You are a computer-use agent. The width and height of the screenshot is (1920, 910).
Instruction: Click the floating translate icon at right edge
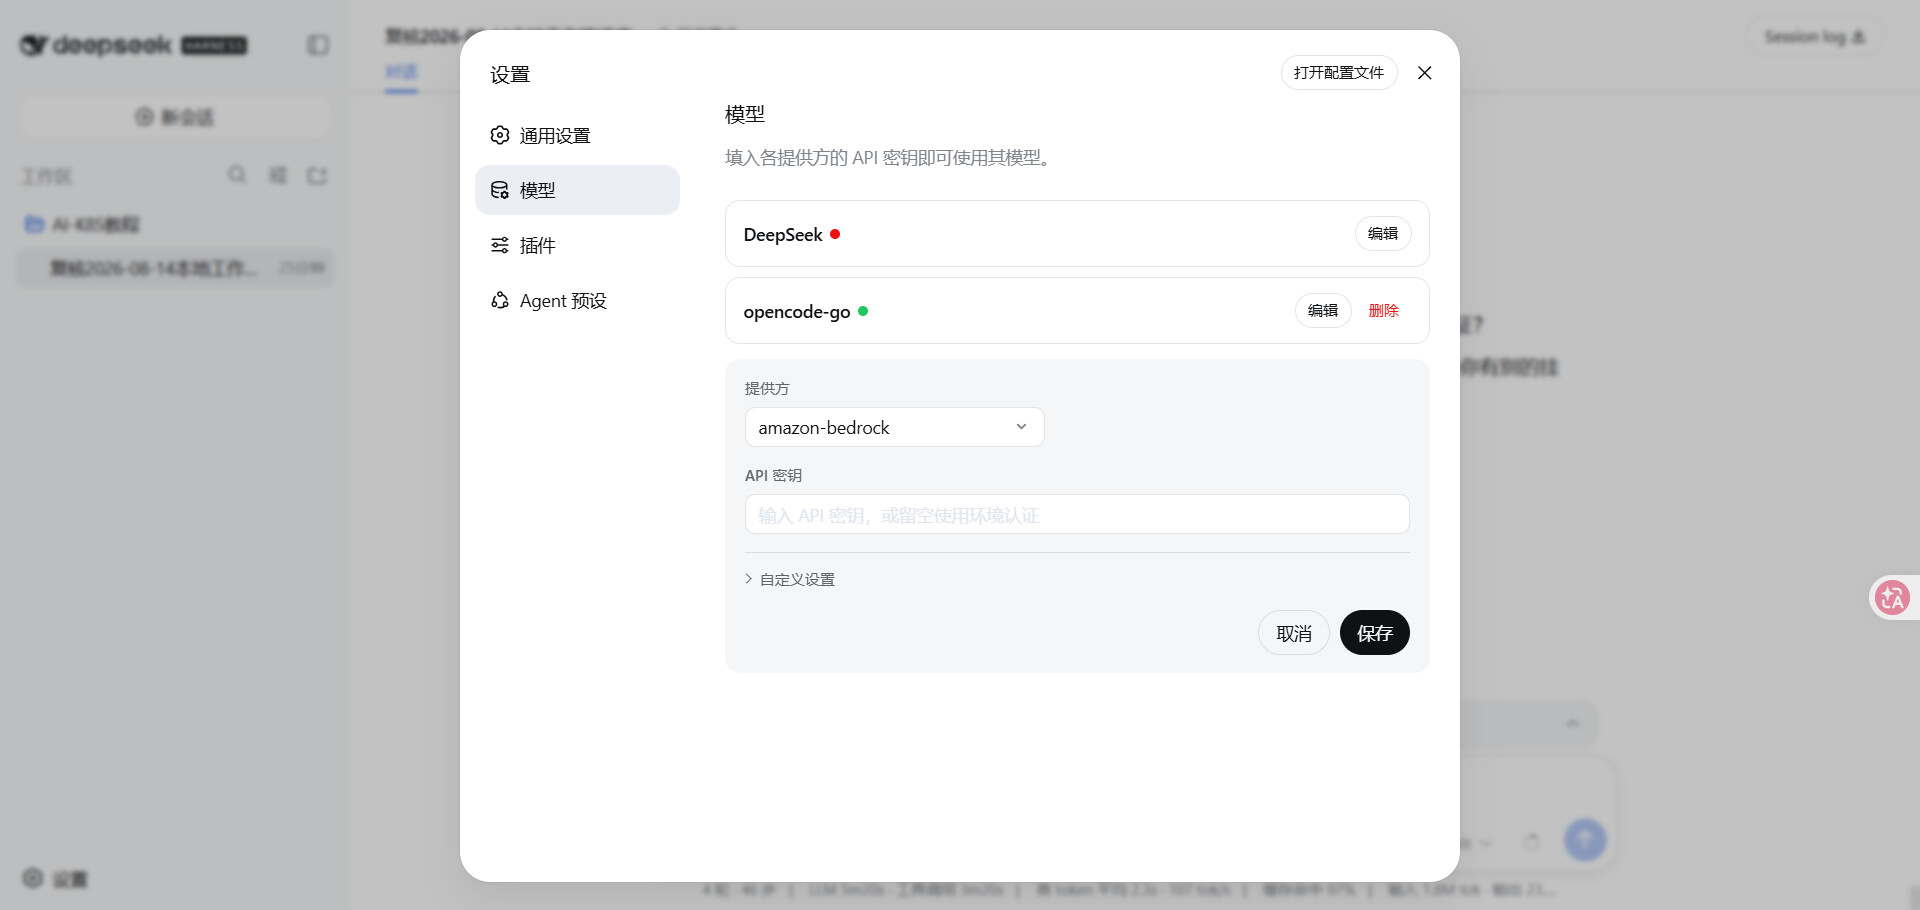[x=1892, y=598]
